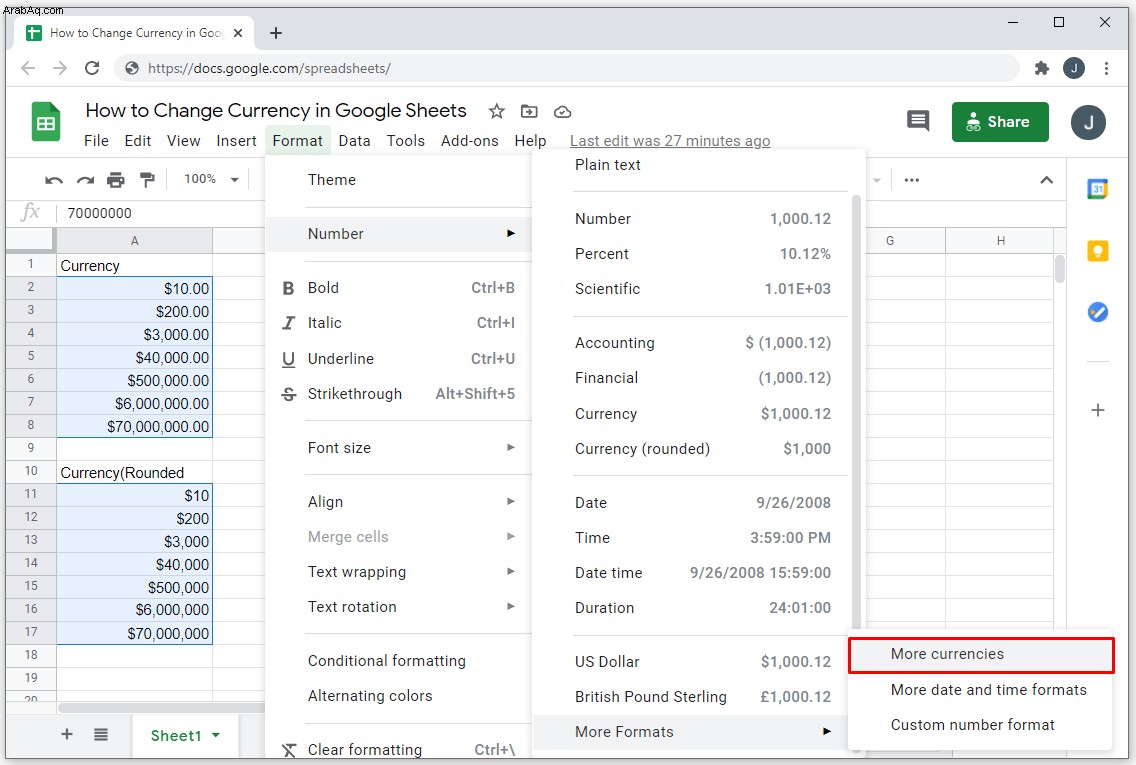This screenshot has height=765, width=1136.
Task: Expand the Font size submenu
Action: click(398, 448)
